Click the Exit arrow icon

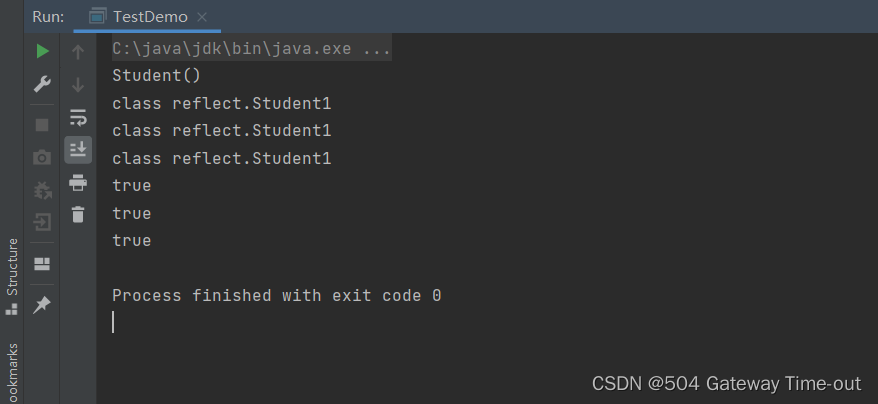[42, 222]
